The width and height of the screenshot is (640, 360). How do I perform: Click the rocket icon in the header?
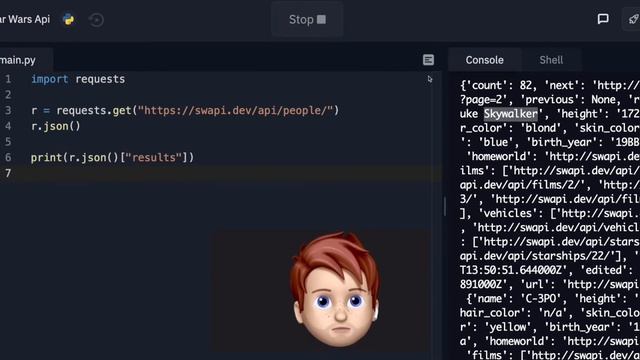(633, 19)
